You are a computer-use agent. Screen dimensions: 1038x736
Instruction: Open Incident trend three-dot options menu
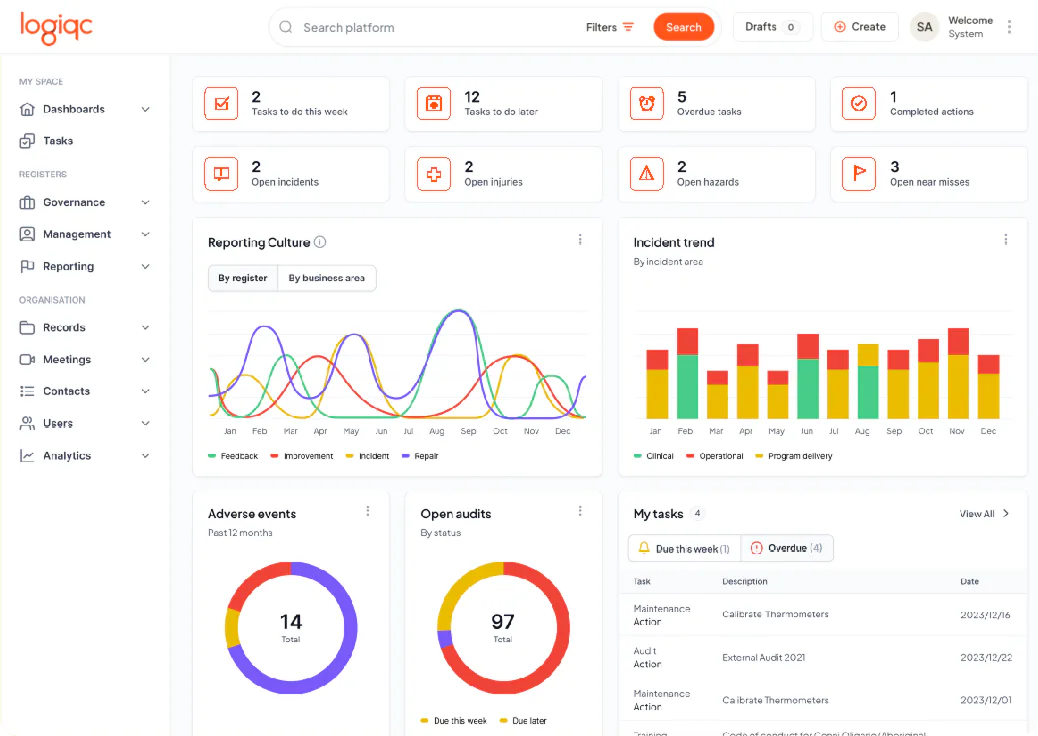tap(1006, 240)
